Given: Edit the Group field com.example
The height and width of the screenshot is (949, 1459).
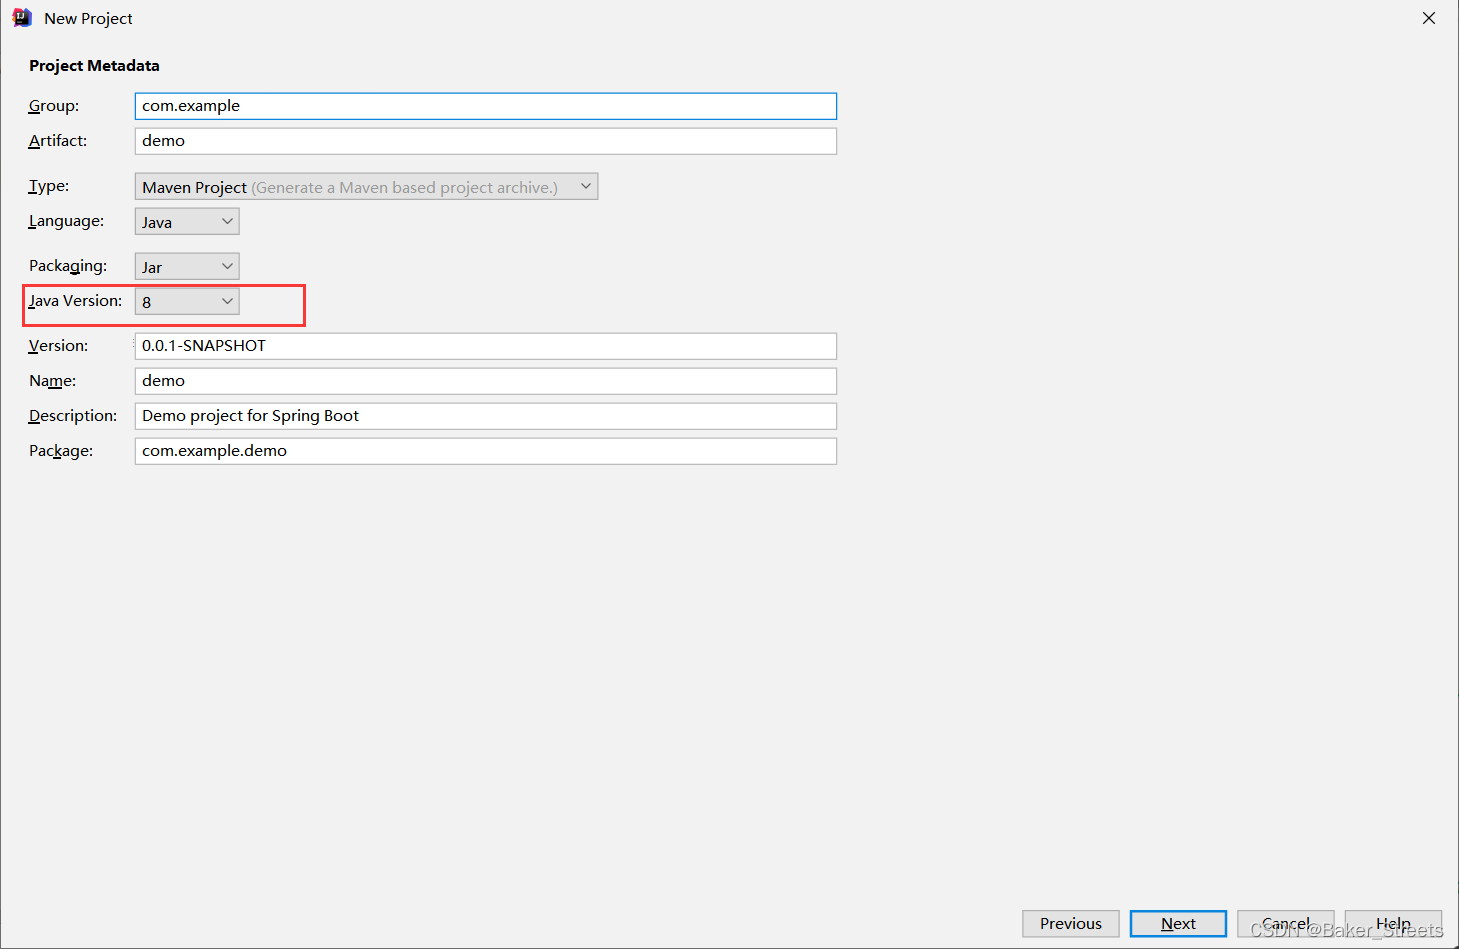Looking at the screenshot, I should [485, 106].
